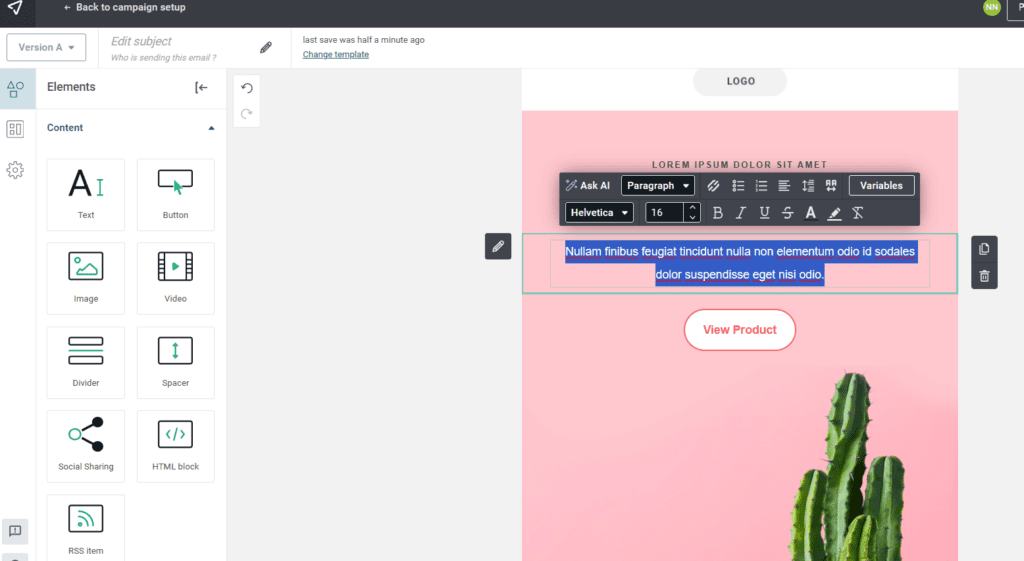Collapse the Elements panel
The height and width of the screenshot is (561, 1024).
click(201, 88)
